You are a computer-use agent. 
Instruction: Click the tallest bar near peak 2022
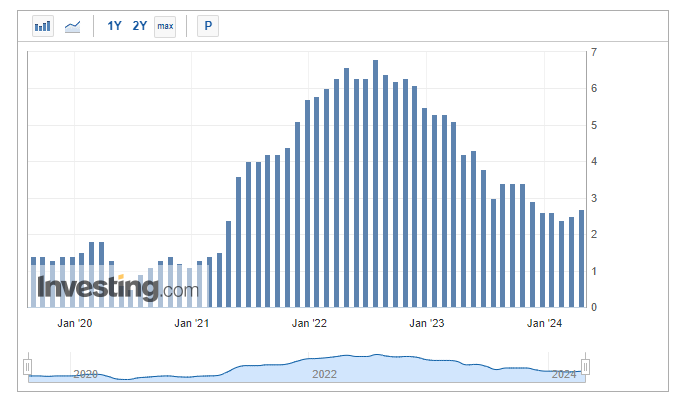[x=375, y=183]
